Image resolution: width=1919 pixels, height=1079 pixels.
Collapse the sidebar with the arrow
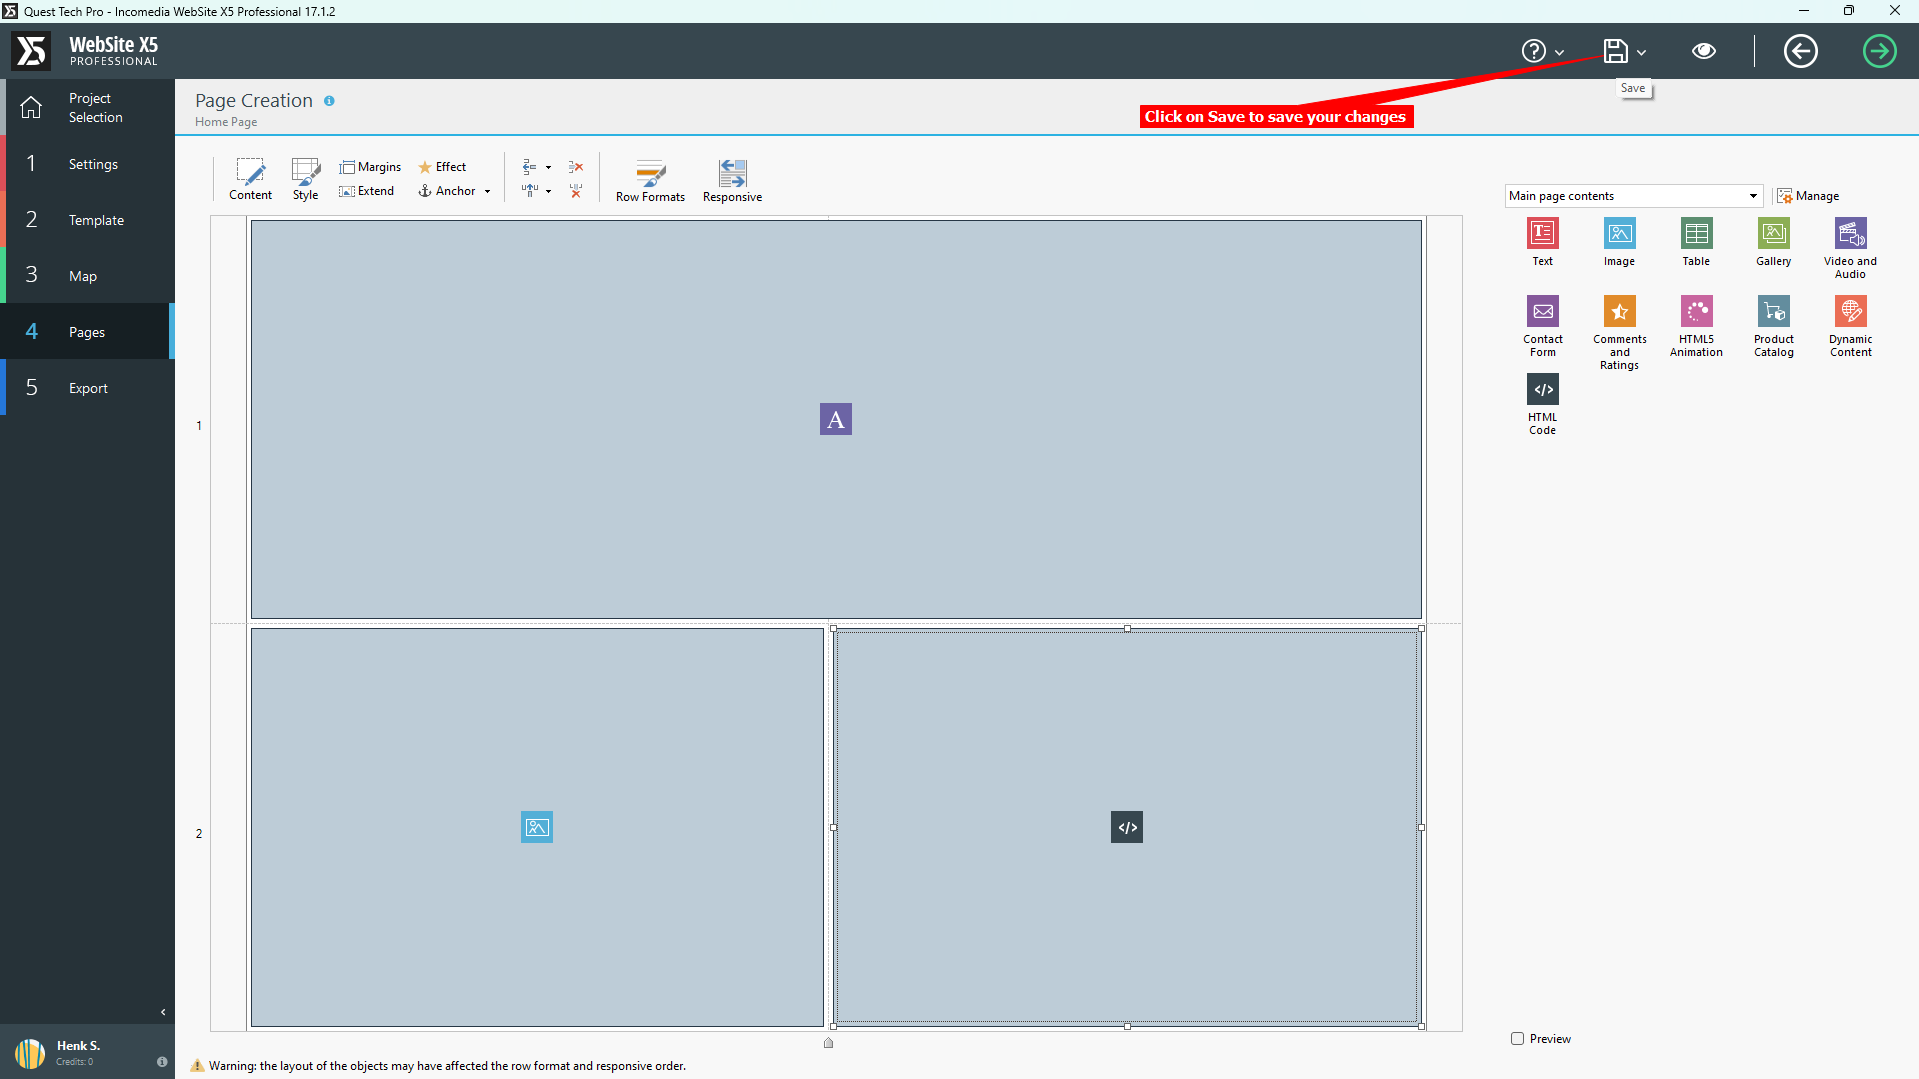163,1012
